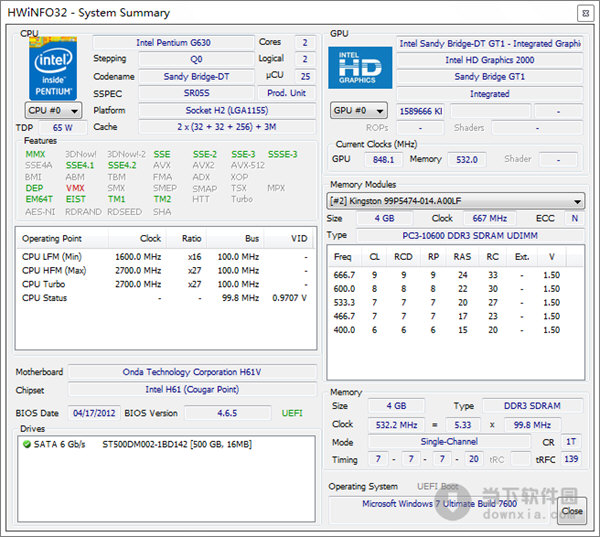600x537 pixels.
Task: Click the µCU 25 value field
Action: pos(305,77)
